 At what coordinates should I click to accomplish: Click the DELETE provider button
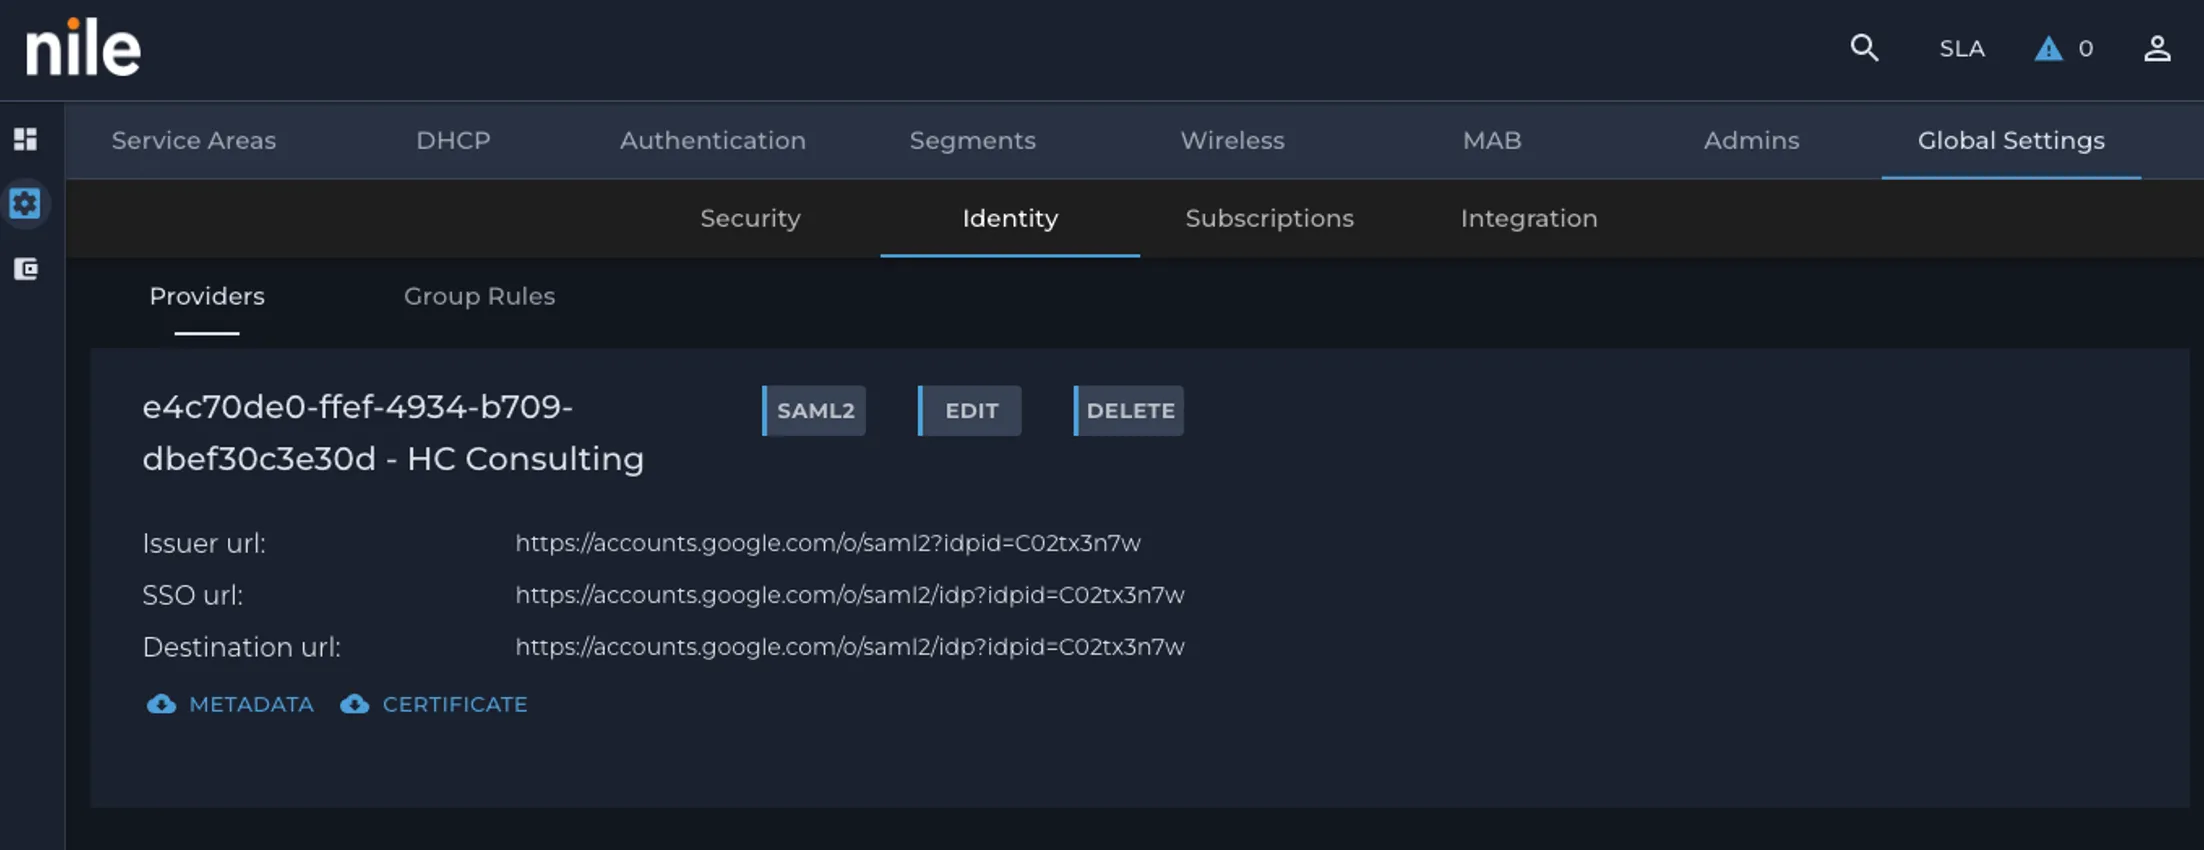tap(1129, 411)
